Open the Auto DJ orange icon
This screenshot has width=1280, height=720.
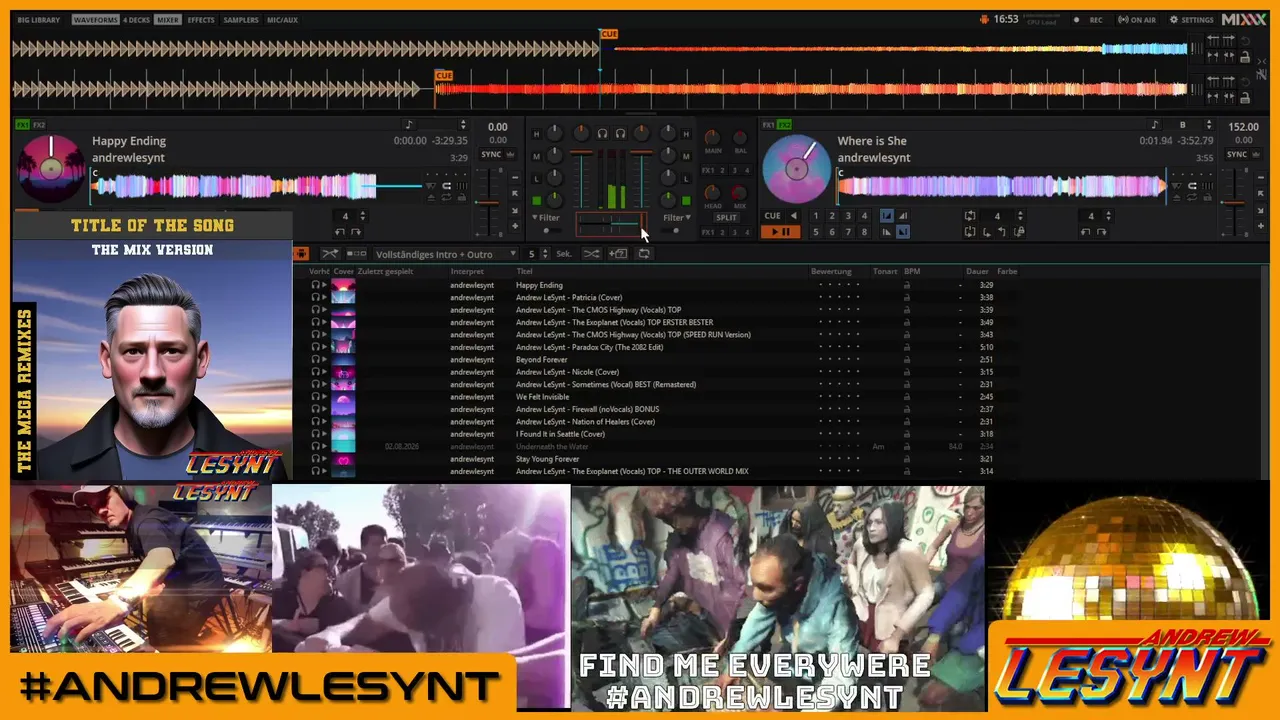pos(302,254)
